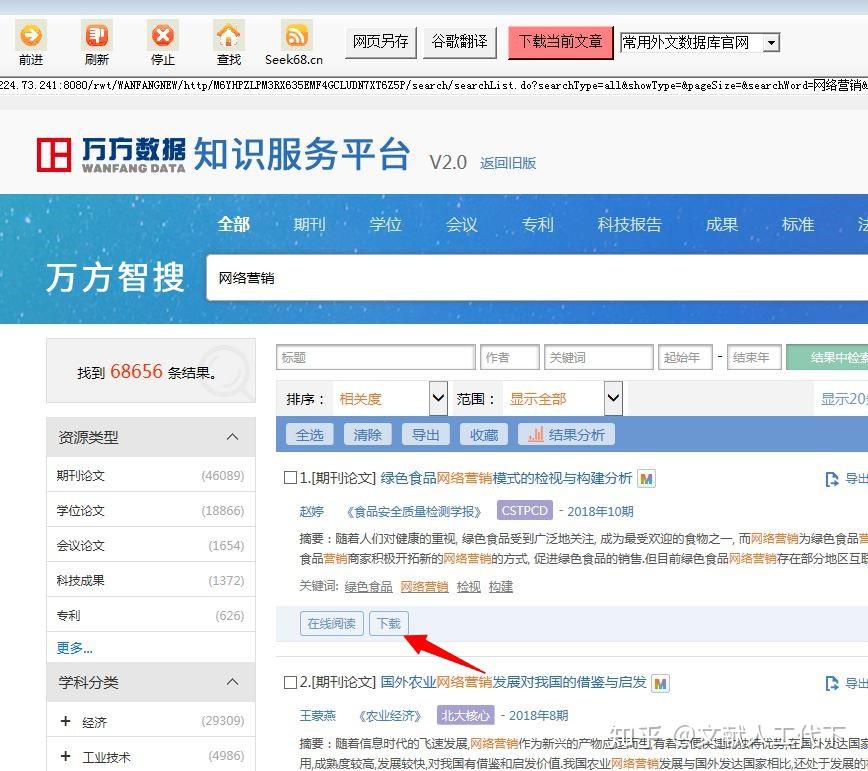Switch to the 期刊 tab
Image resolution: width=868 pixels, height=771 pixels.
(309, 225)
